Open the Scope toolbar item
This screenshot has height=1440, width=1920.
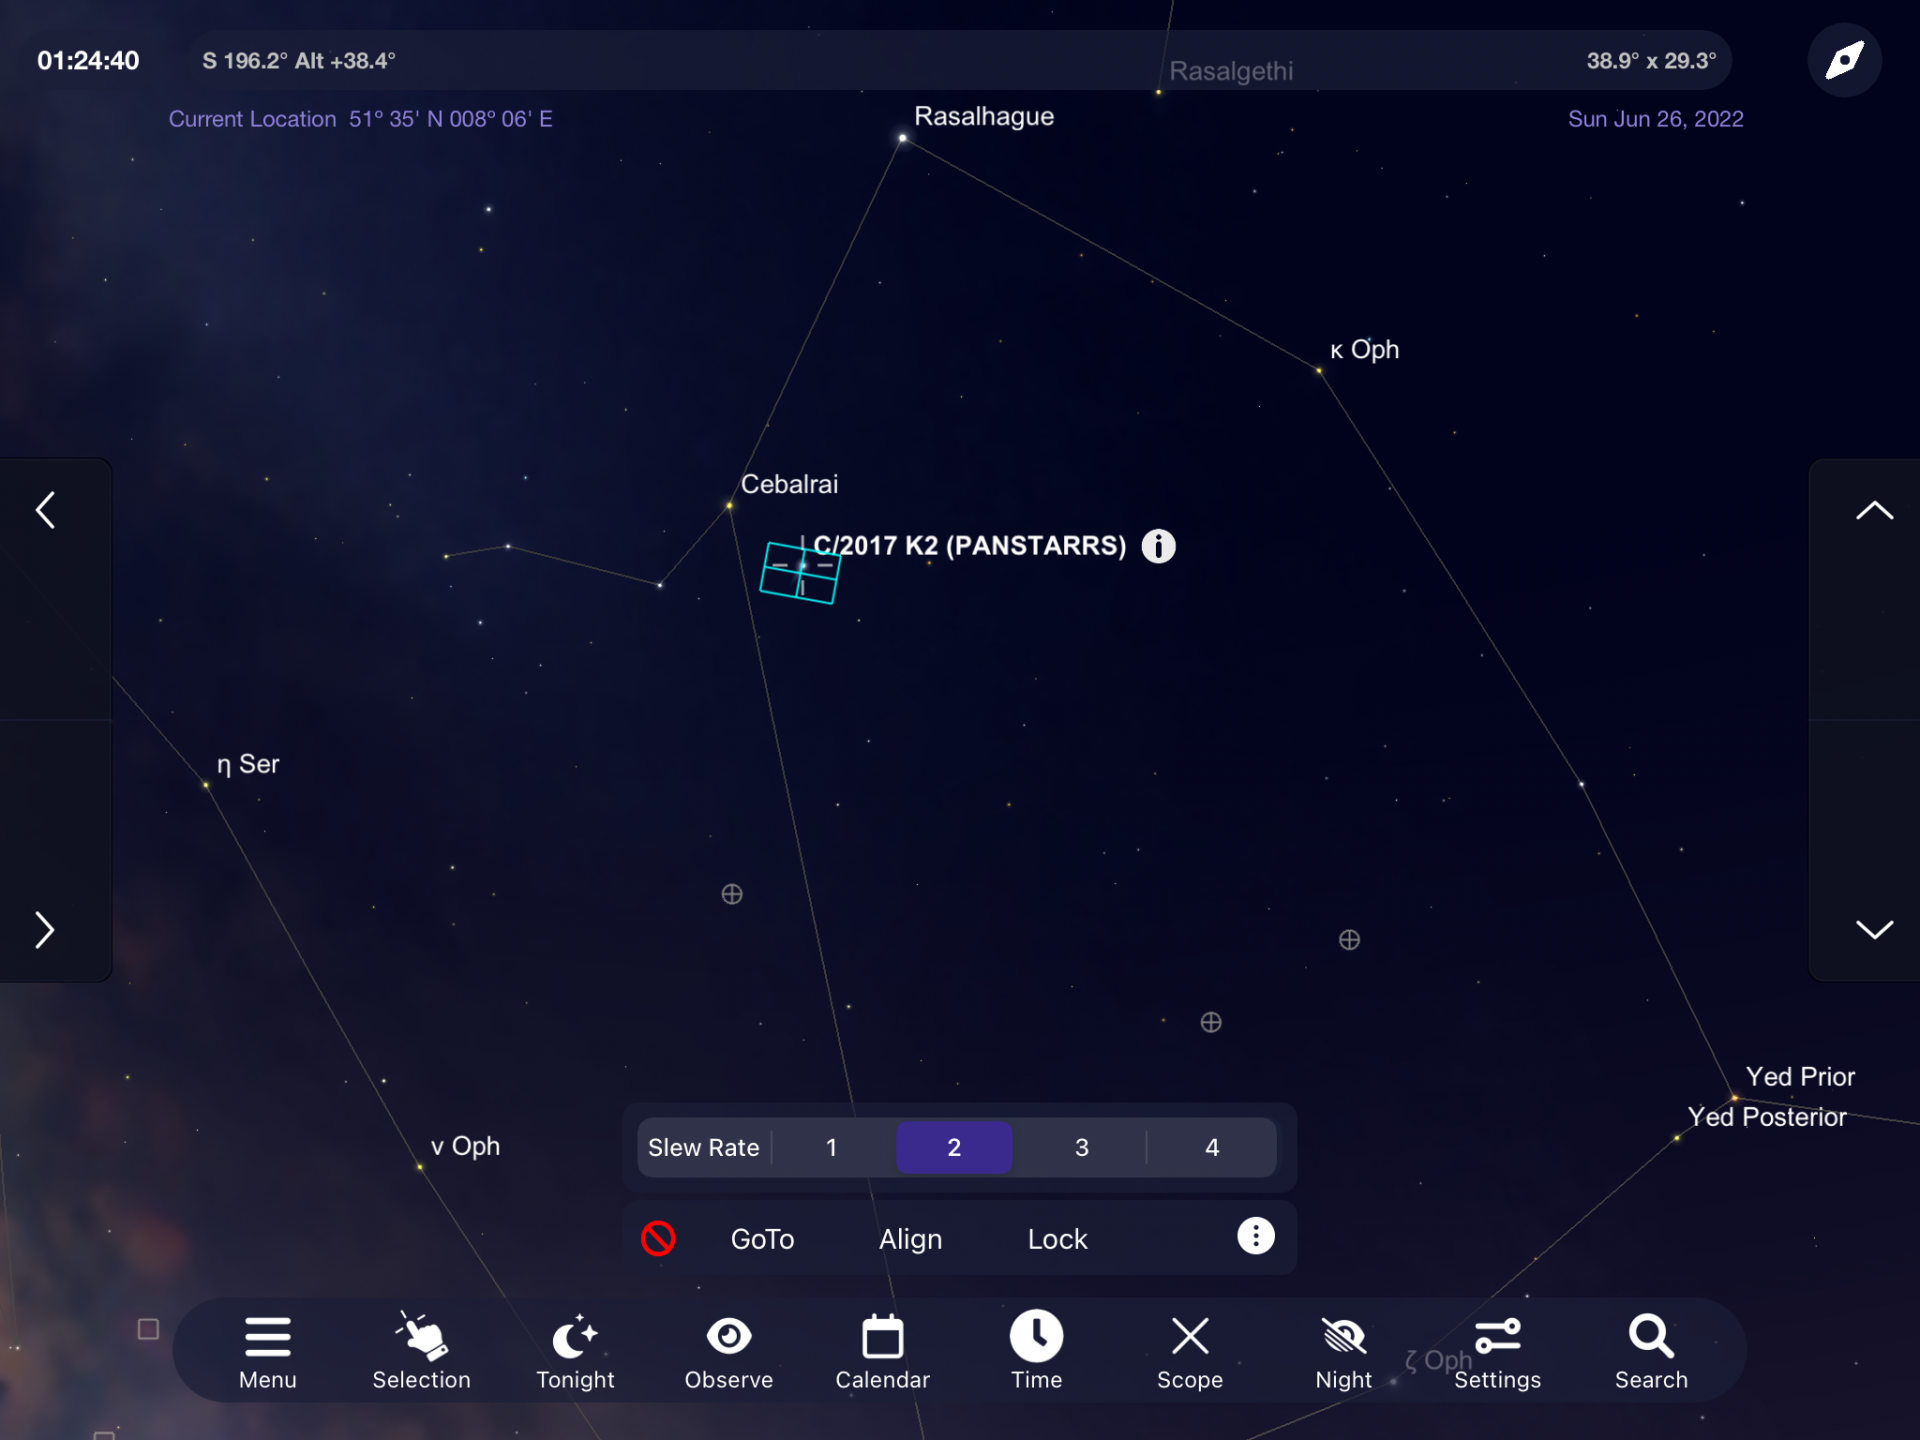coord(1190,1352)
